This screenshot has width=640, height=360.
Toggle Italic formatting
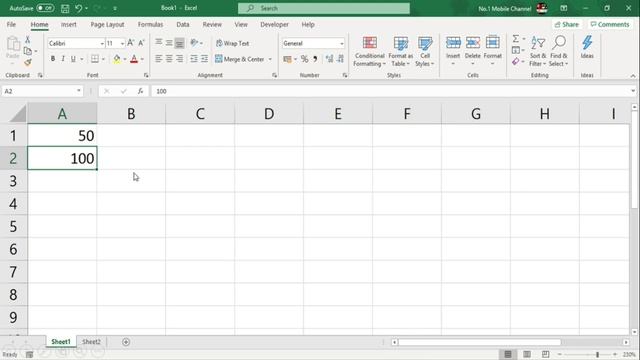coord(63,59)
